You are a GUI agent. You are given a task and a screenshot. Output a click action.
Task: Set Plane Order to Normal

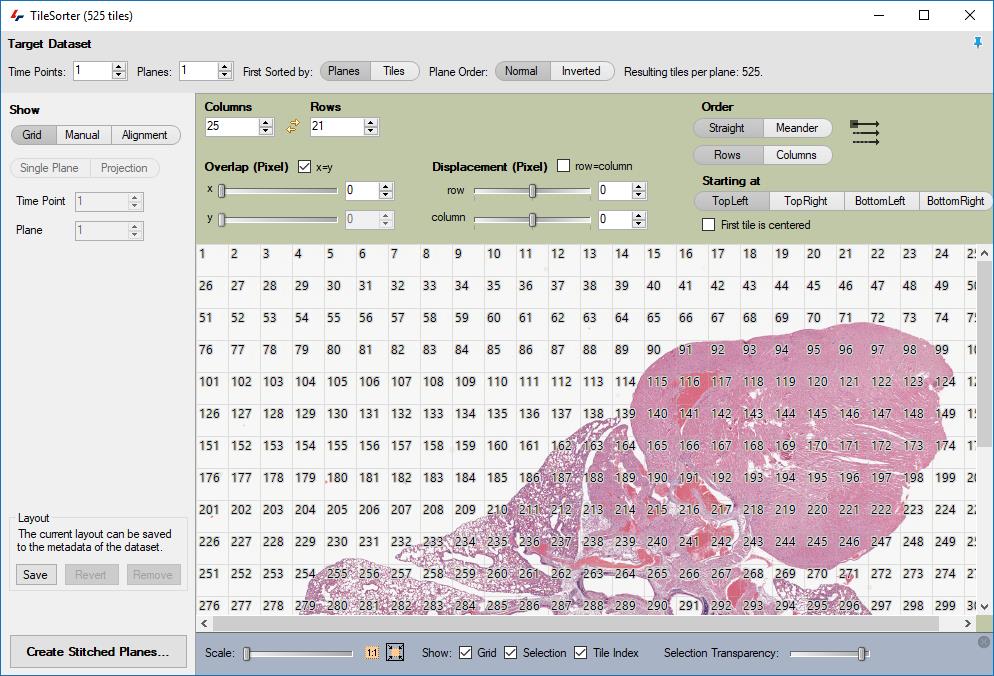point(522,71)
